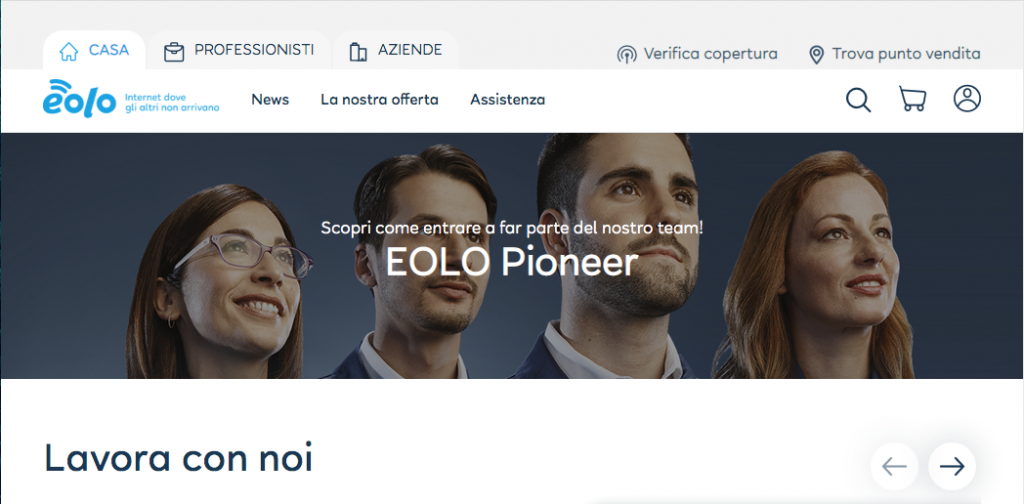Screen dimensions: 1024x504
Task: Go to previous carousel slide arrow
Action: [894, 466]
